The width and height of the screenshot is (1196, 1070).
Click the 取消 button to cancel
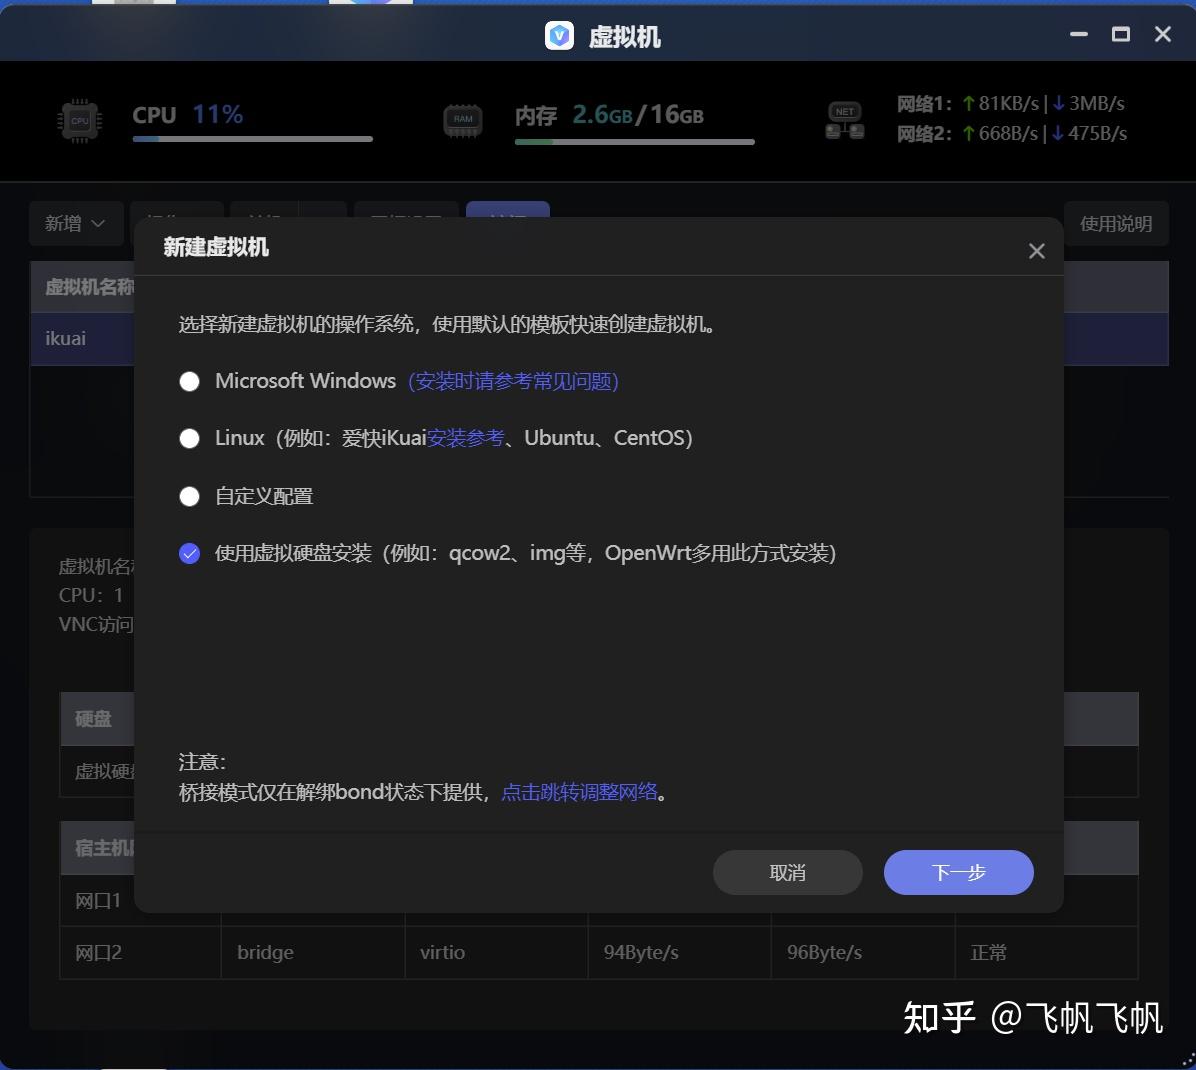[787, 872]
